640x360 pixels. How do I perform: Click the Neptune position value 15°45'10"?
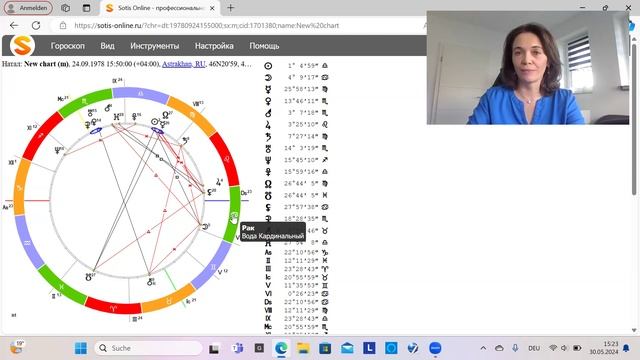tap(301, 160)
